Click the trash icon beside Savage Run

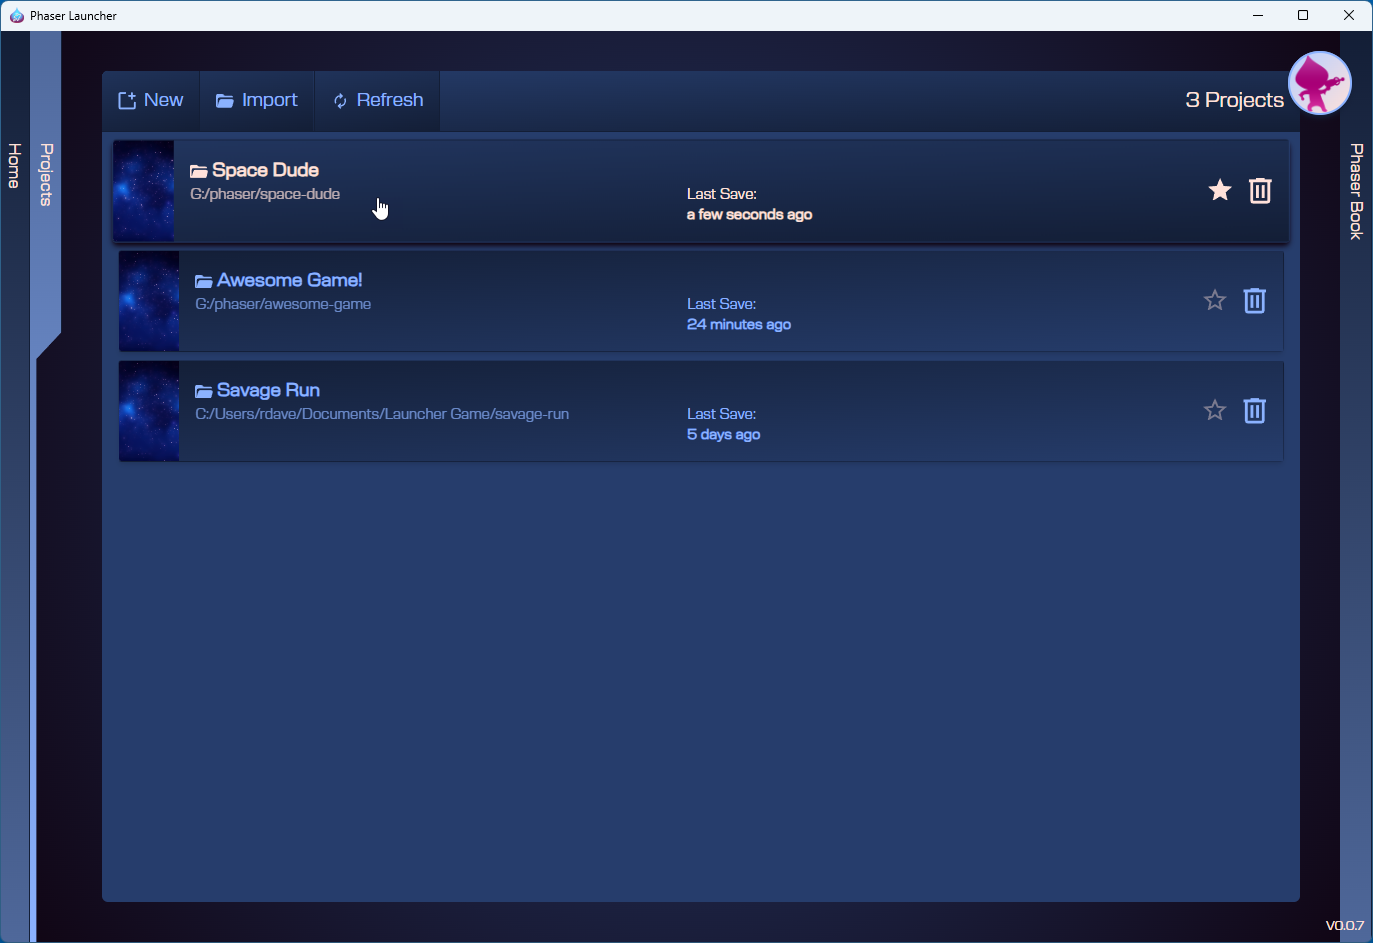point(1255,410)
